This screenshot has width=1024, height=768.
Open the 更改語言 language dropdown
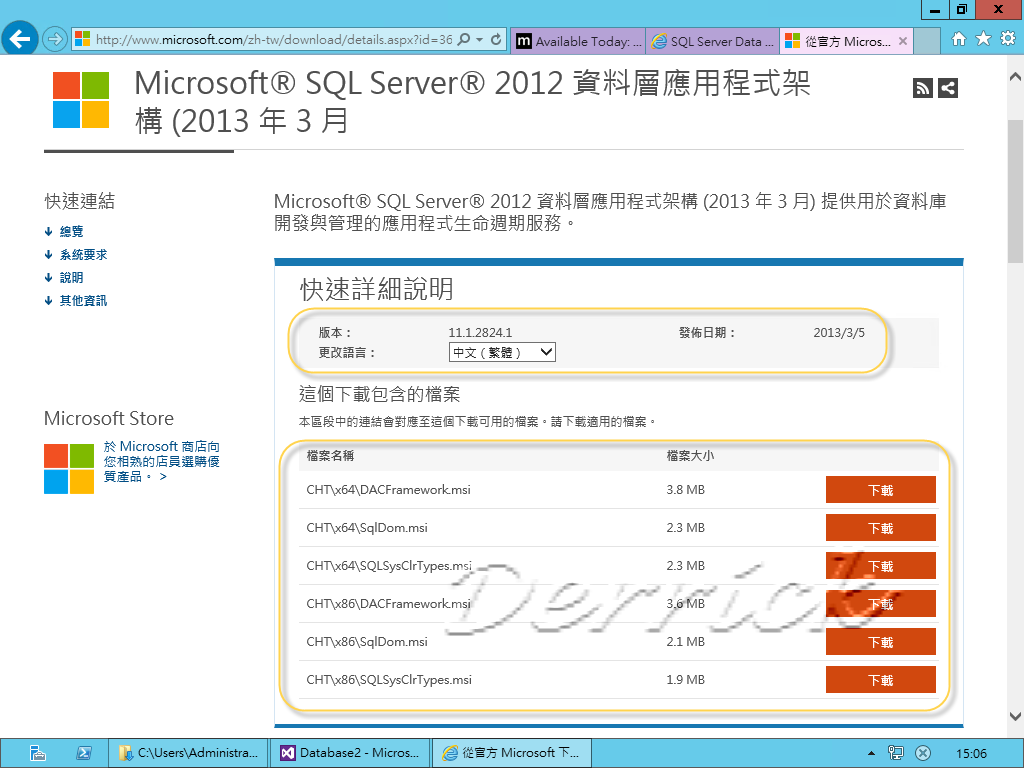point(501,352)
